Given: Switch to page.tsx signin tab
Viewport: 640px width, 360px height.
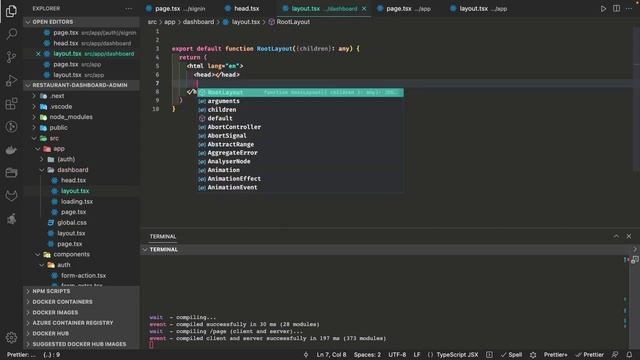Looking at the screenshot, I should (176, 9).
